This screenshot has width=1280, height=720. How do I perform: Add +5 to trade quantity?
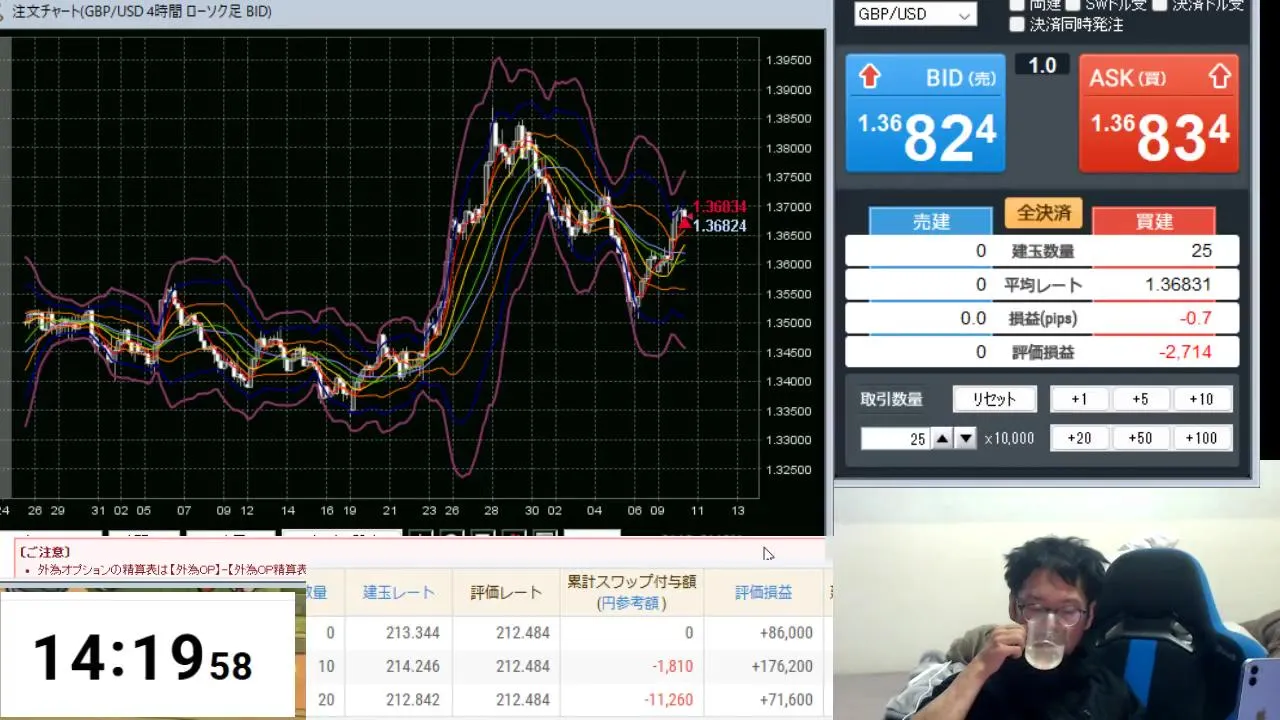click(1140, 399)
